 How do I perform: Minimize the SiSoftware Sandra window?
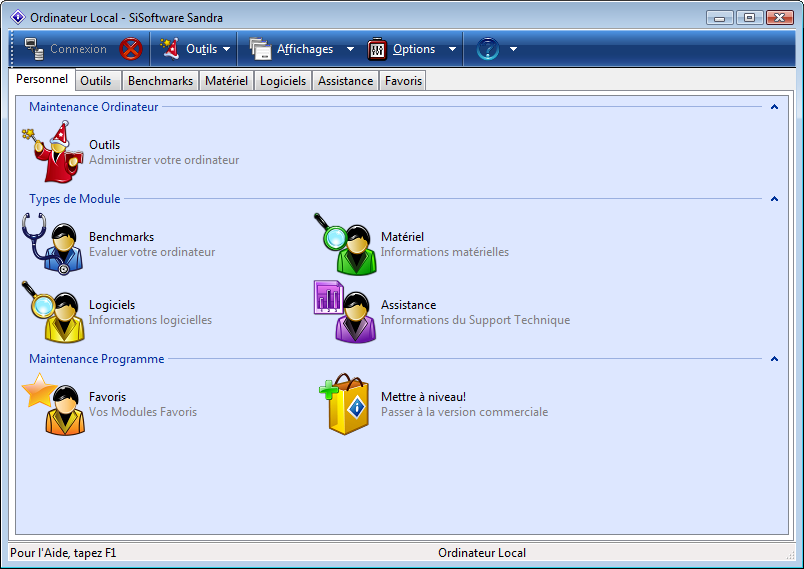click(x=719, y=18)
